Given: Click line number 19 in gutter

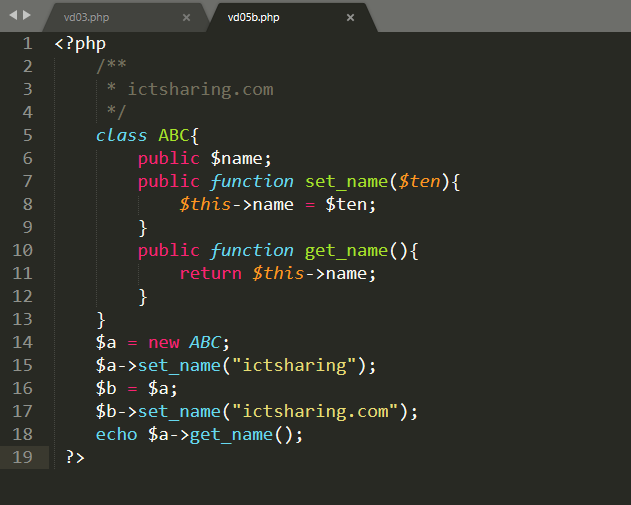Looking at the screenshot, I should pos(23,457).
